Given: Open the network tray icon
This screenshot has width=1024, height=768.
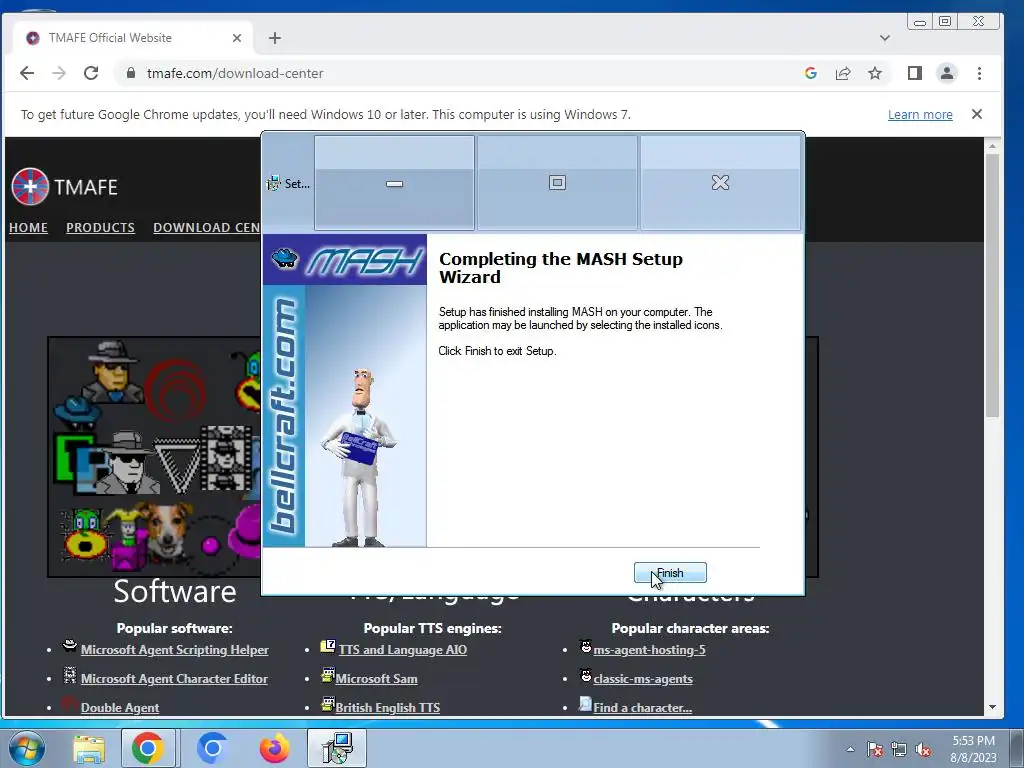Looking at the screenshot, I should pos(899,750).
